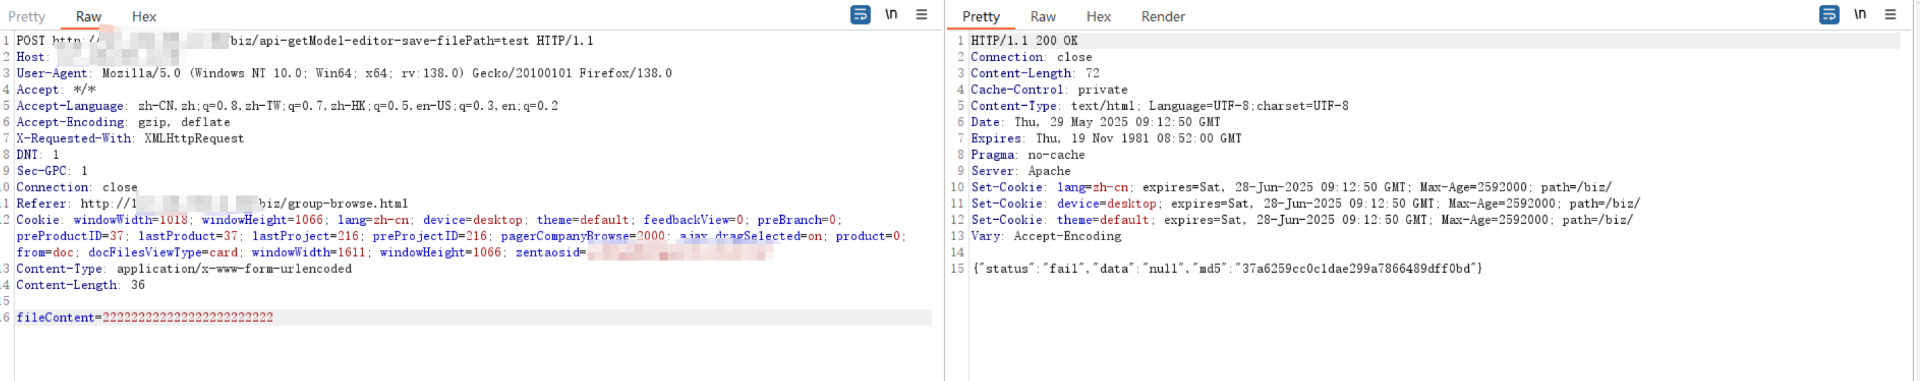This screenshot has width=1920, height=381.
Task: Click the Connection: close line in the response
Action: click(x=1031, y=57)
